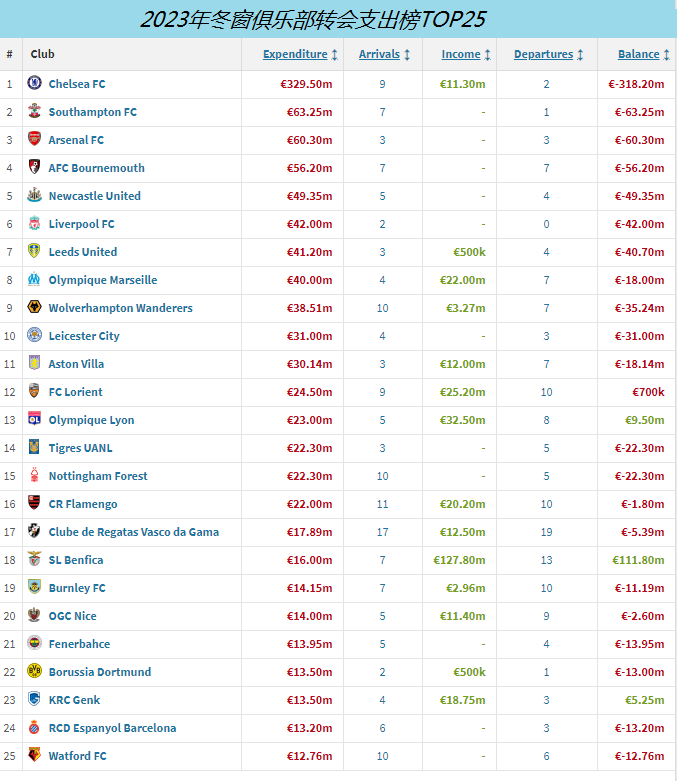Click the Leicester City crest icon
The image size is (677, 781).
[34, 336]
